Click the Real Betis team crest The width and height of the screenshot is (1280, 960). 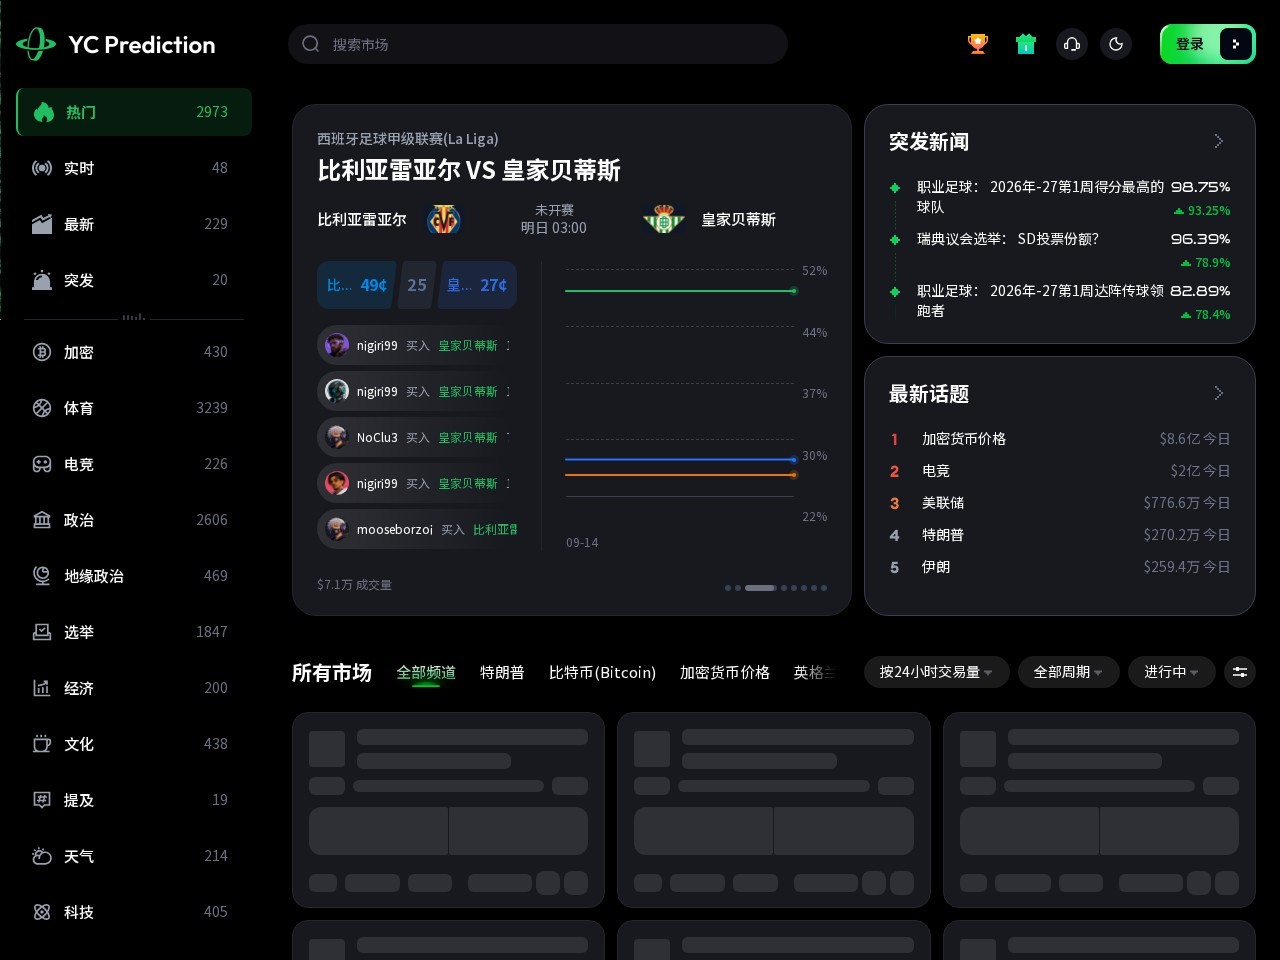(663, 219)
